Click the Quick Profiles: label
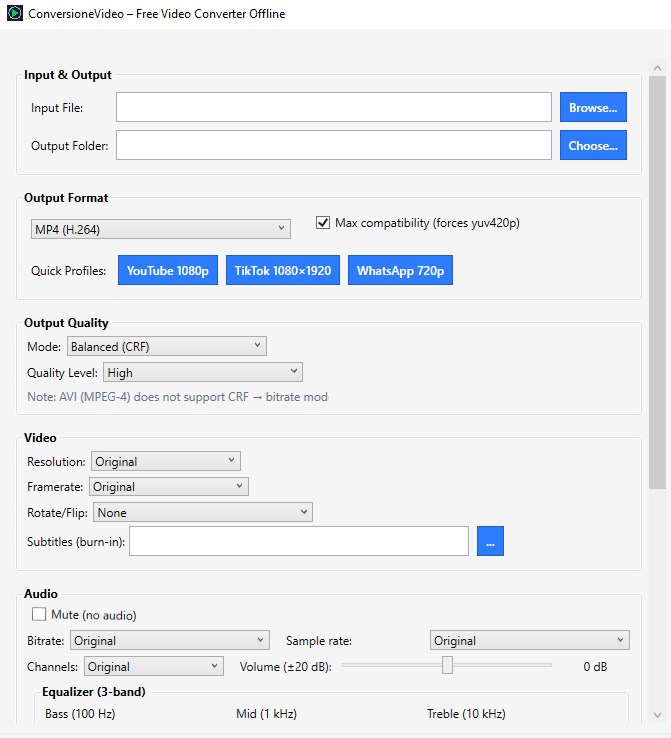The height and width of the screenshot is (738, 671). point(69,271)
